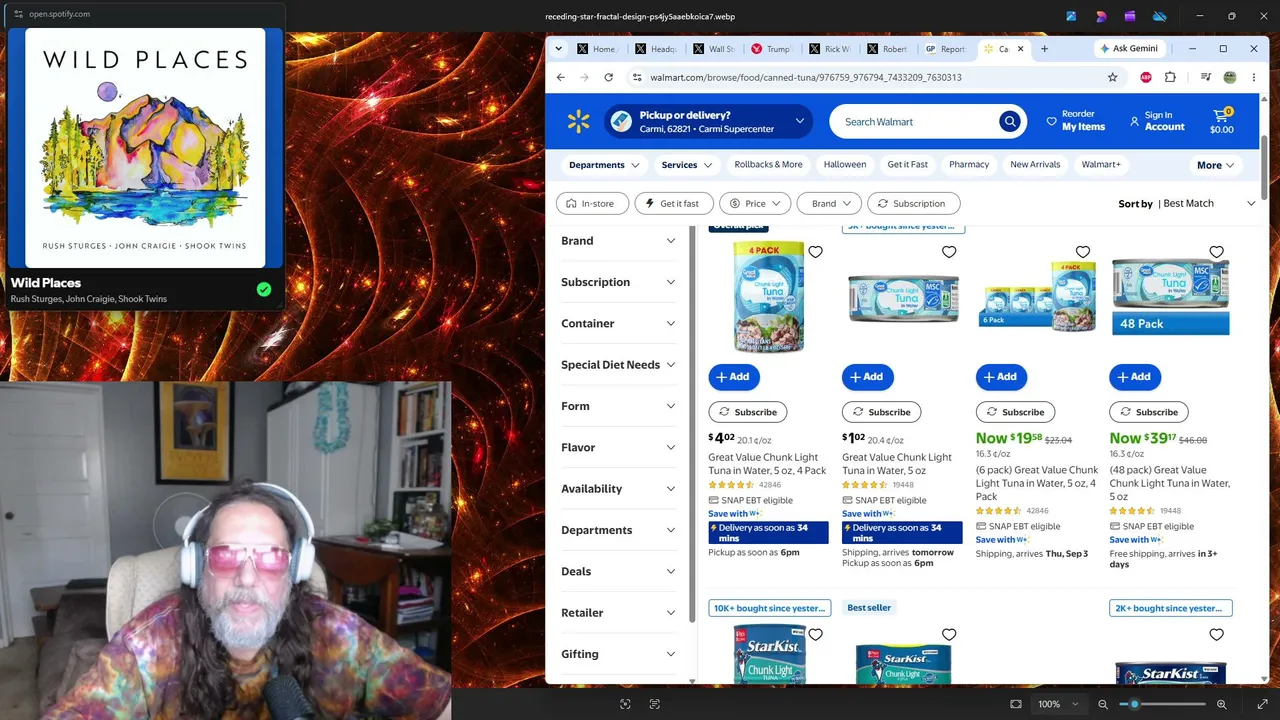Open Reorder My Items link
This screenshot has width=1280, height=720.
coord(1075,121)
